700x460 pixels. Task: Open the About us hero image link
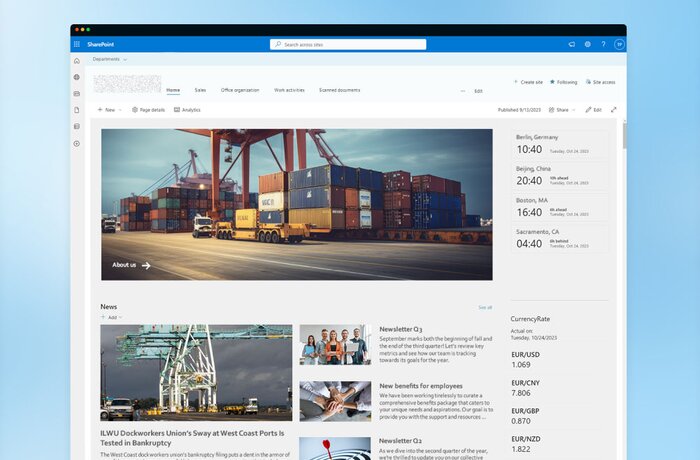pos(131,265)
